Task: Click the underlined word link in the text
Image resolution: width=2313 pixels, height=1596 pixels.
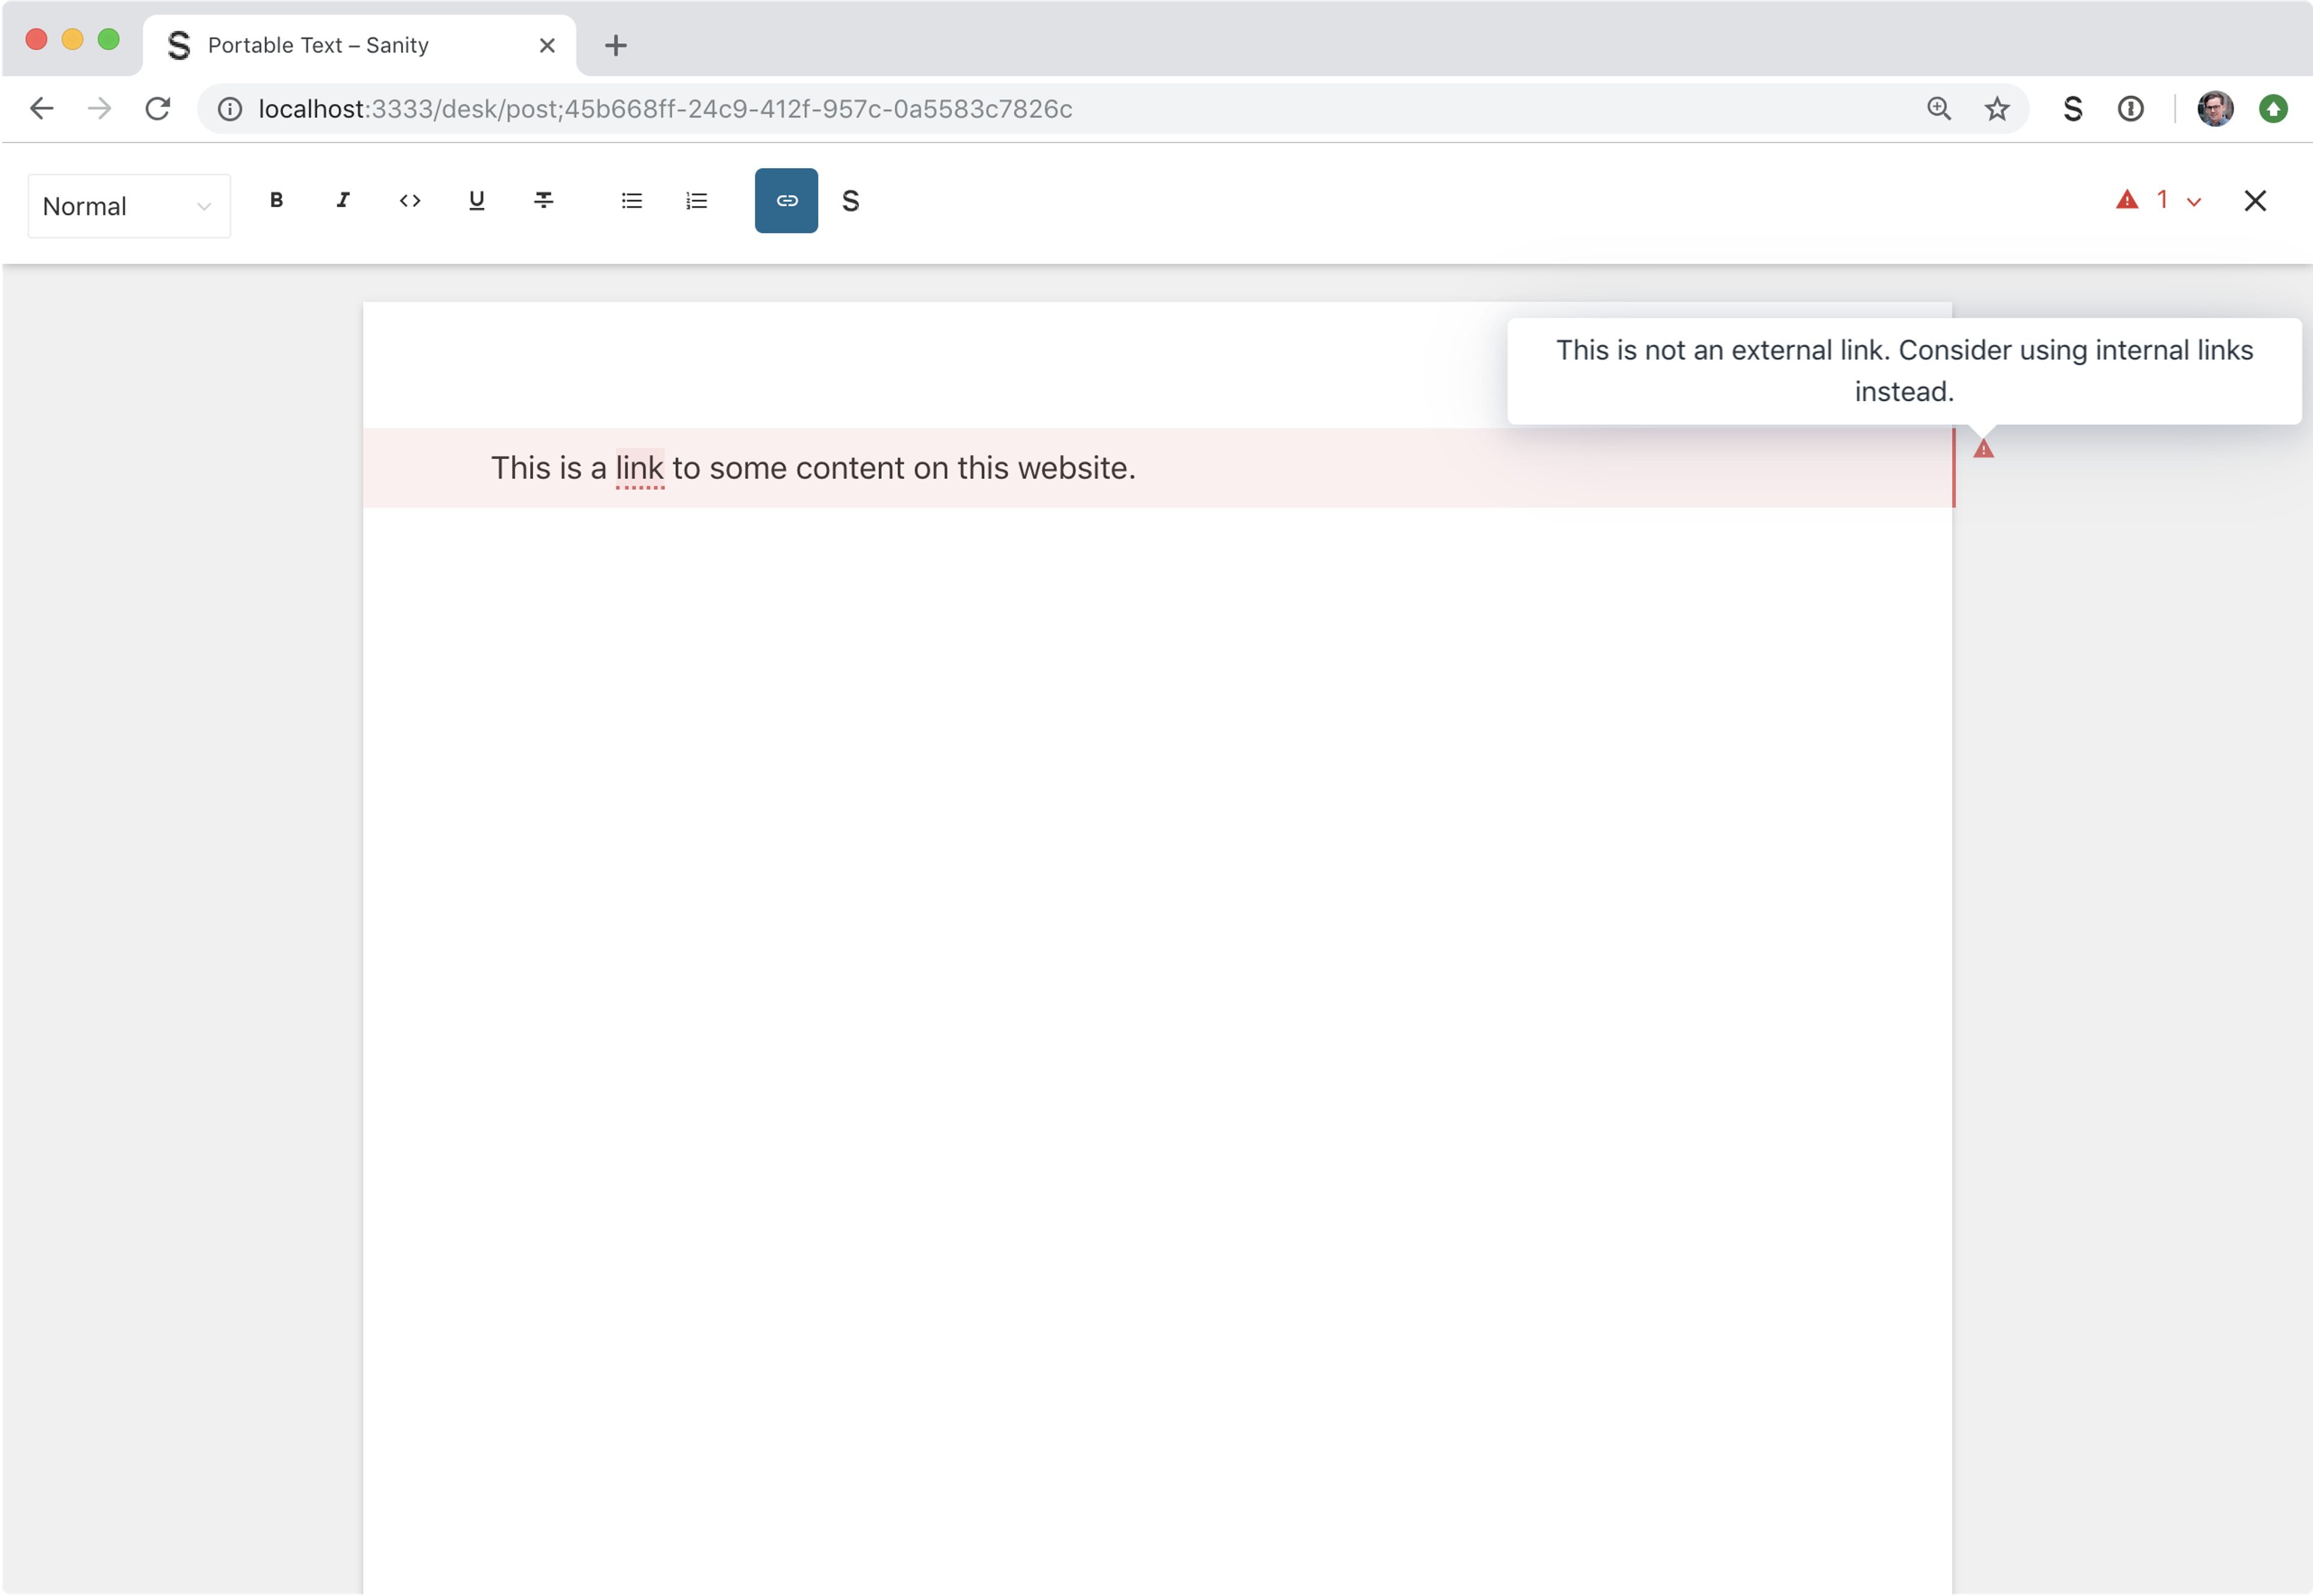Action: point(639,468)
